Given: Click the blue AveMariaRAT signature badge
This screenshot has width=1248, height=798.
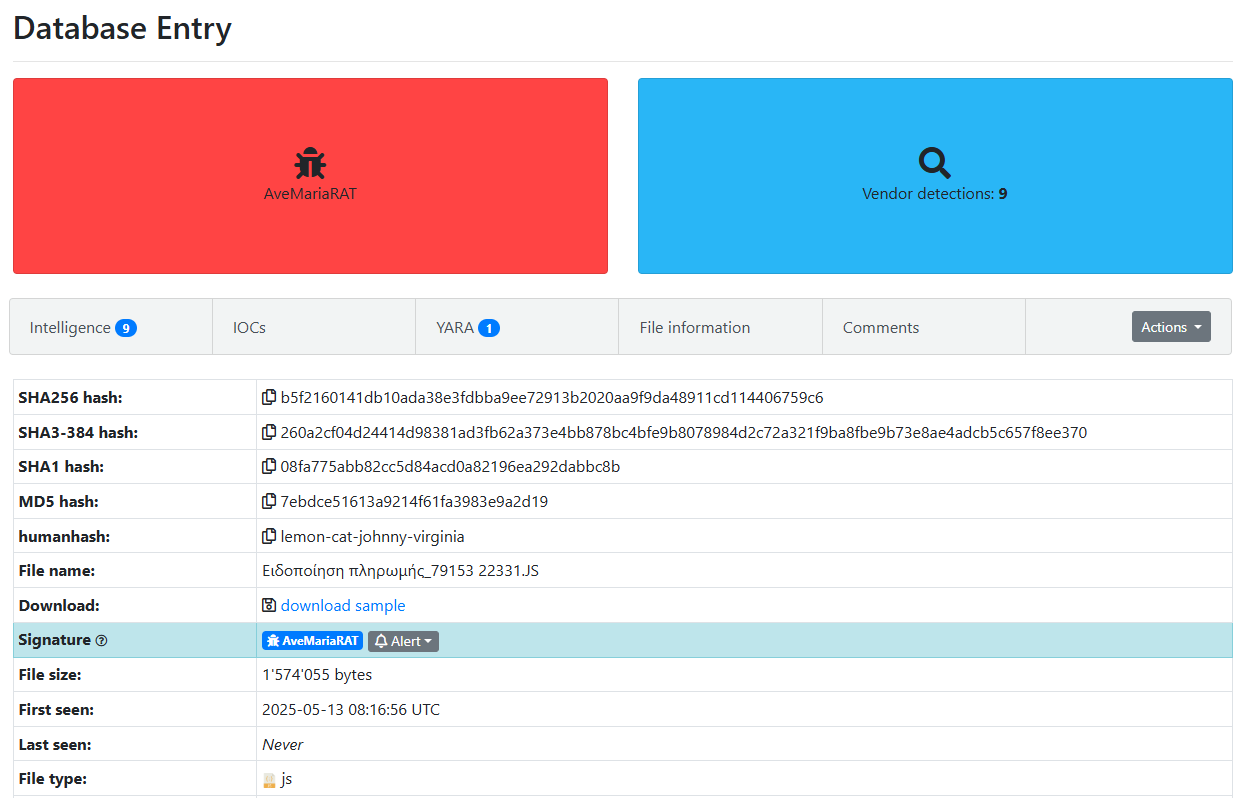Looking at the screenshot, I should click(312, 641).
